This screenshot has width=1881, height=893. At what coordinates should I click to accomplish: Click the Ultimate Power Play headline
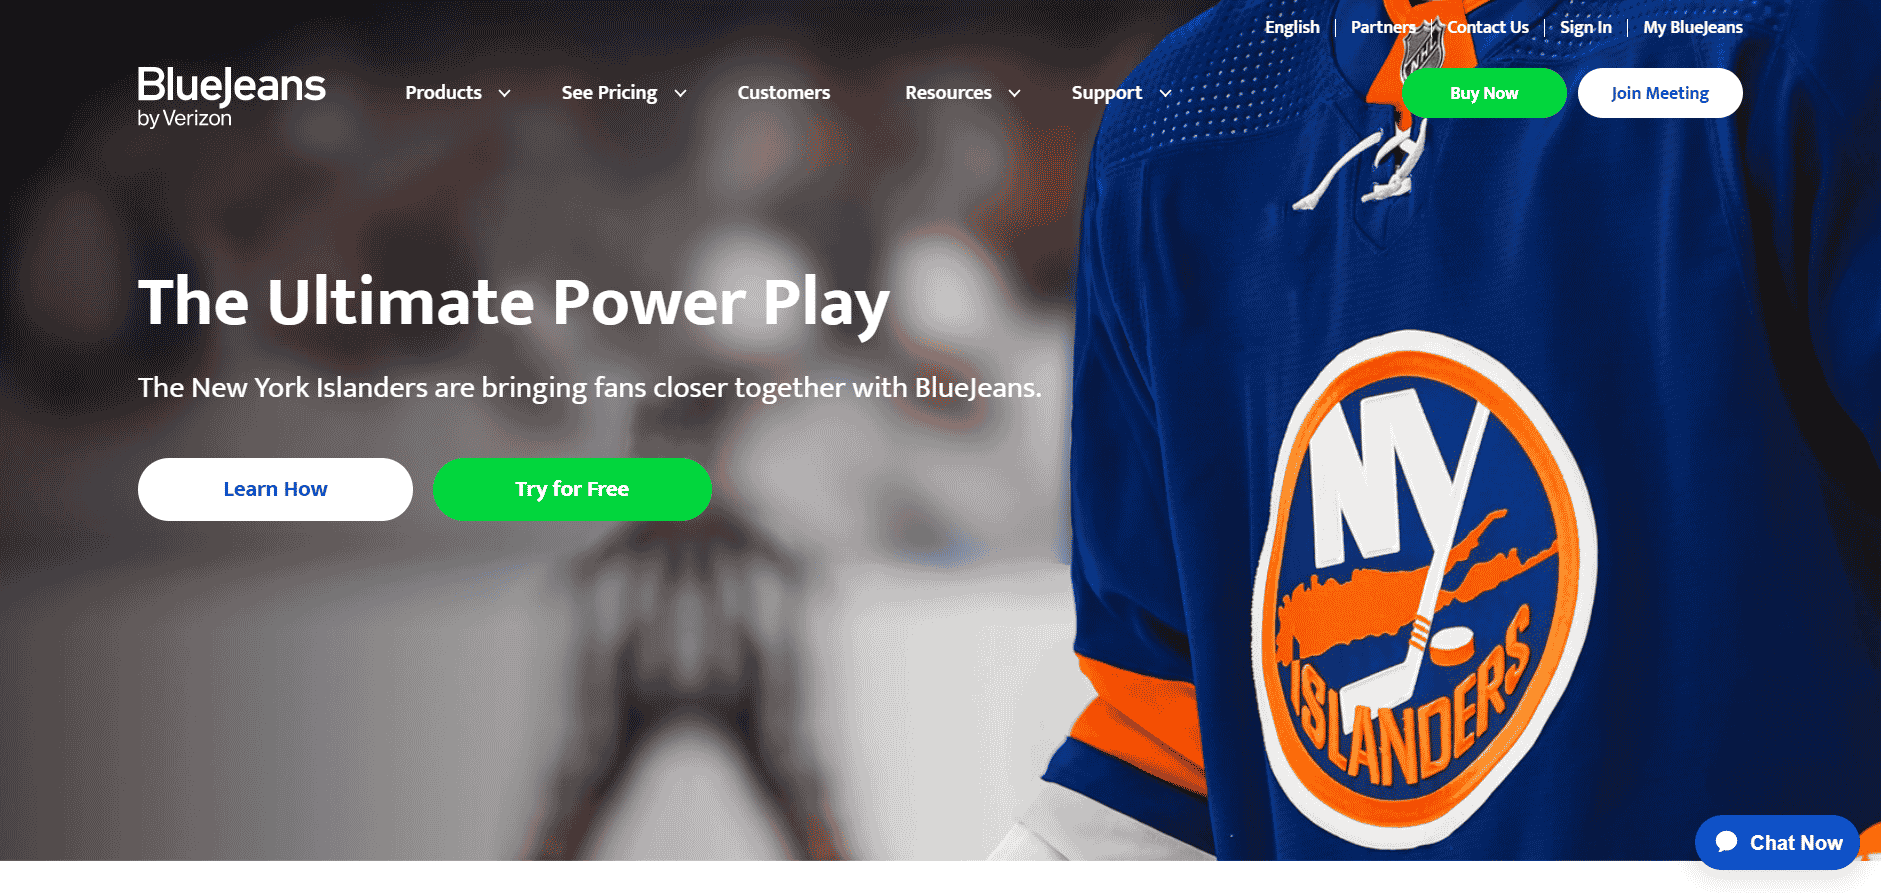pos(514,302)
